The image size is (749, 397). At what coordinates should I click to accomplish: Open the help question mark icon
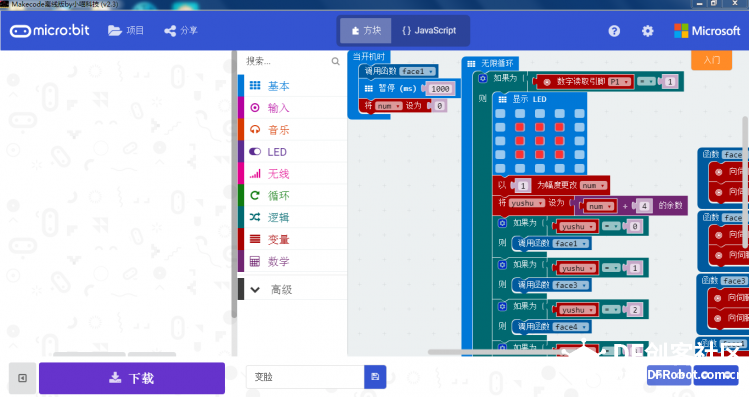[x=614, y=31]
